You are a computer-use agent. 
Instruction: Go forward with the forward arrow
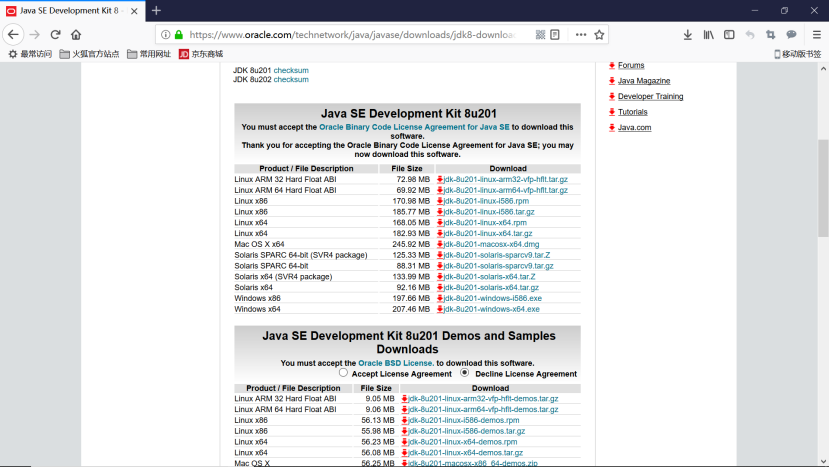point(35,35)
